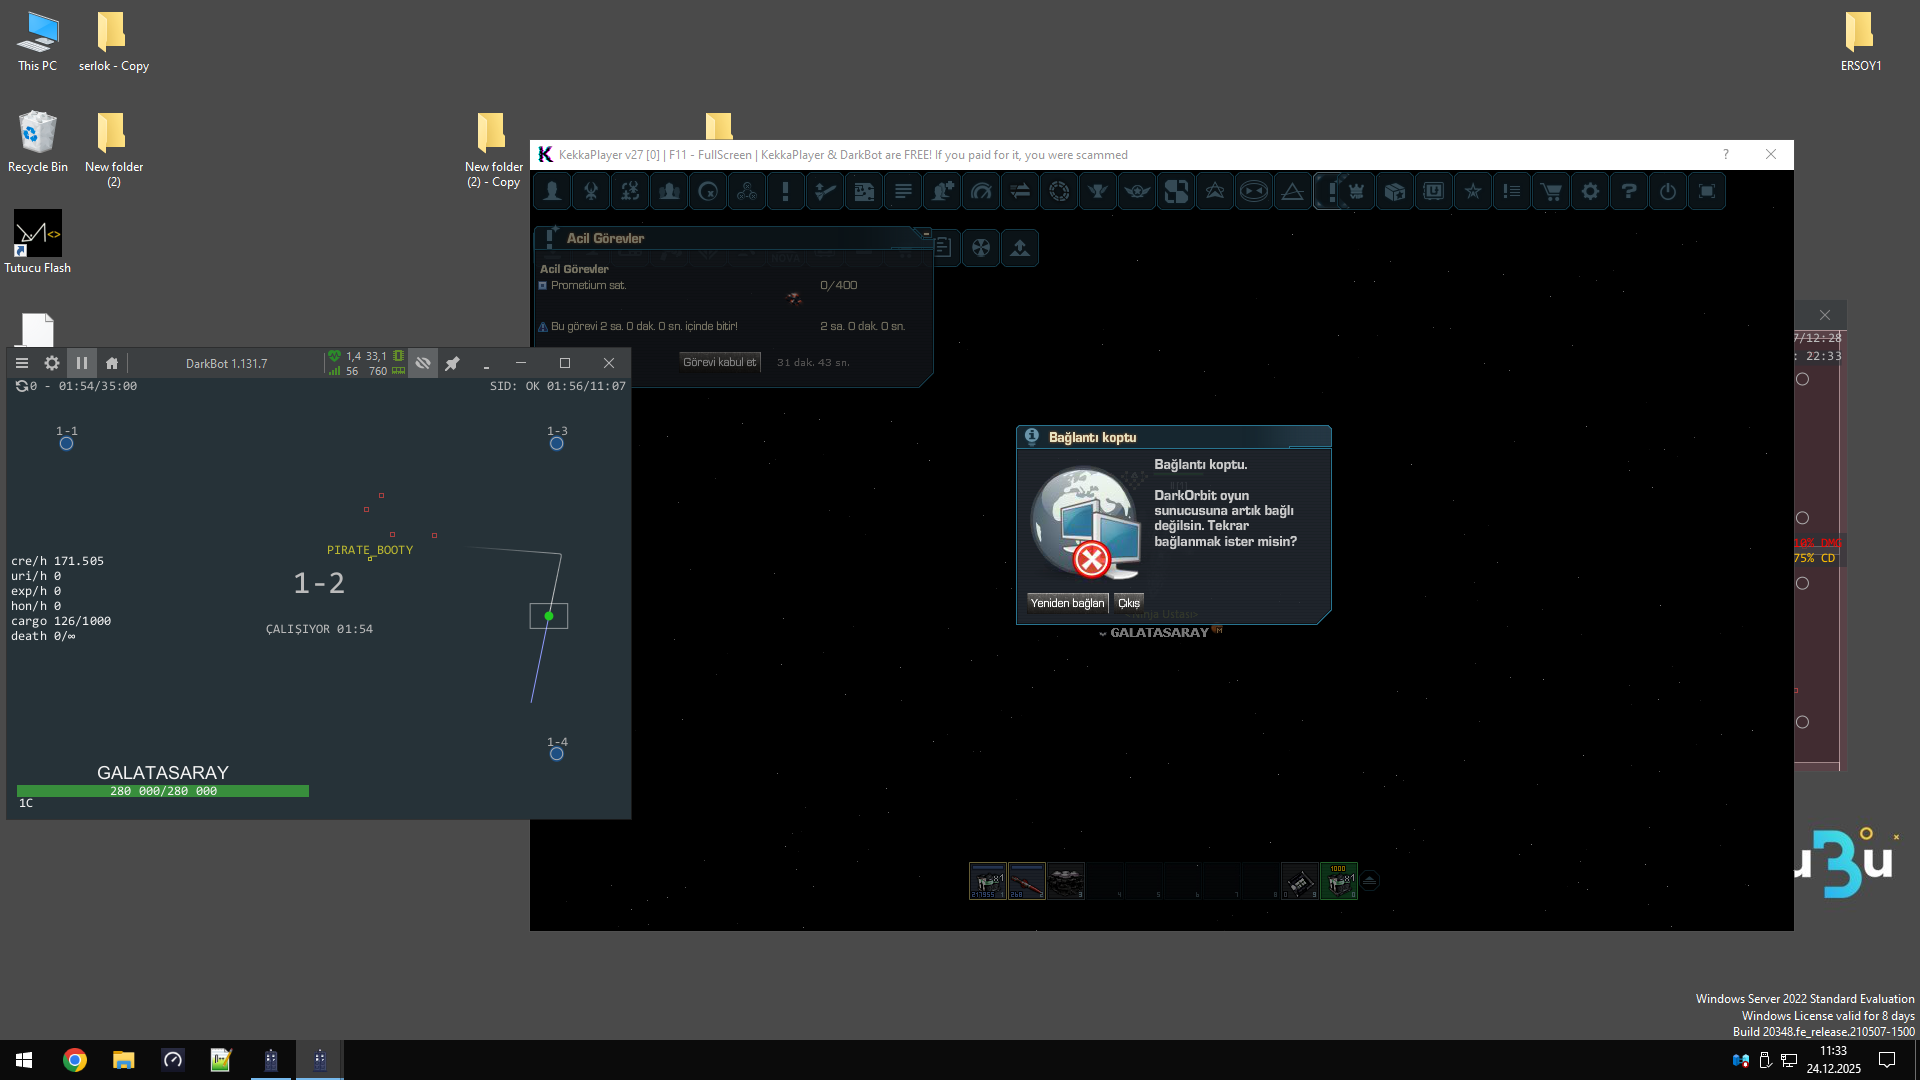Open the trade arrows icon
The height and width of the screenshot is (1080, 1920).
[1020, 191]
